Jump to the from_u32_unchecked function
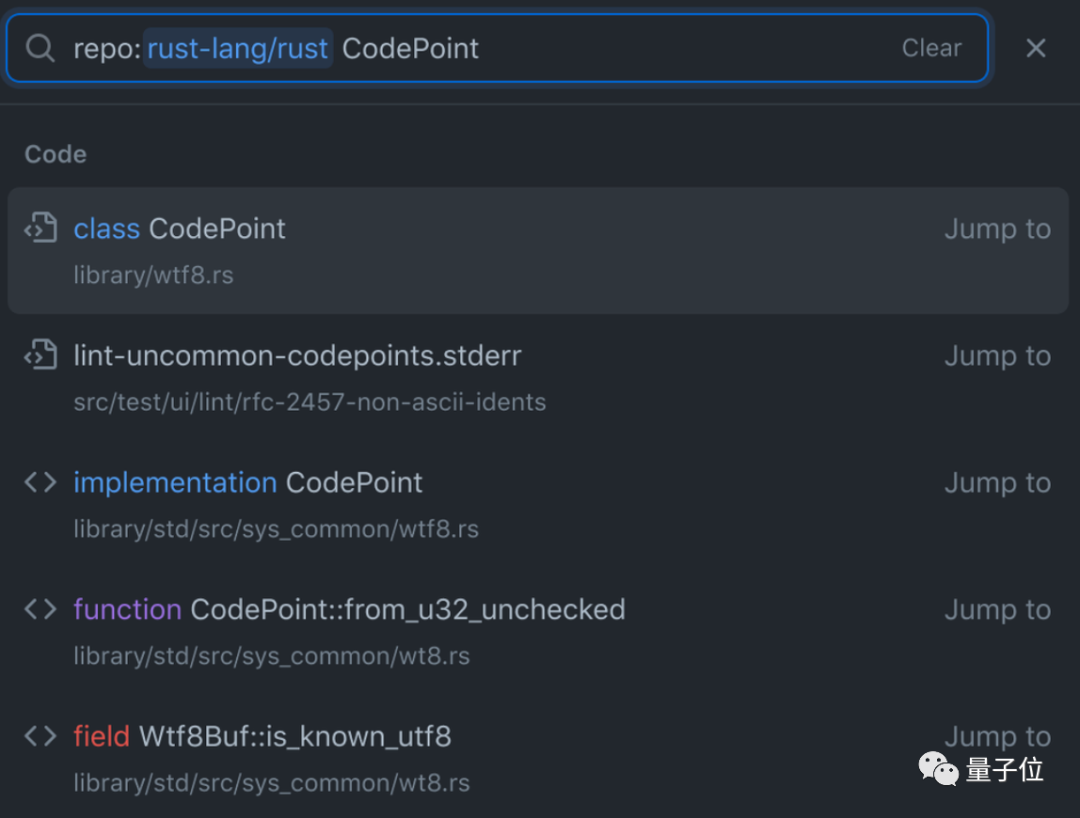The image size is (1080, 818). point(997,610)
